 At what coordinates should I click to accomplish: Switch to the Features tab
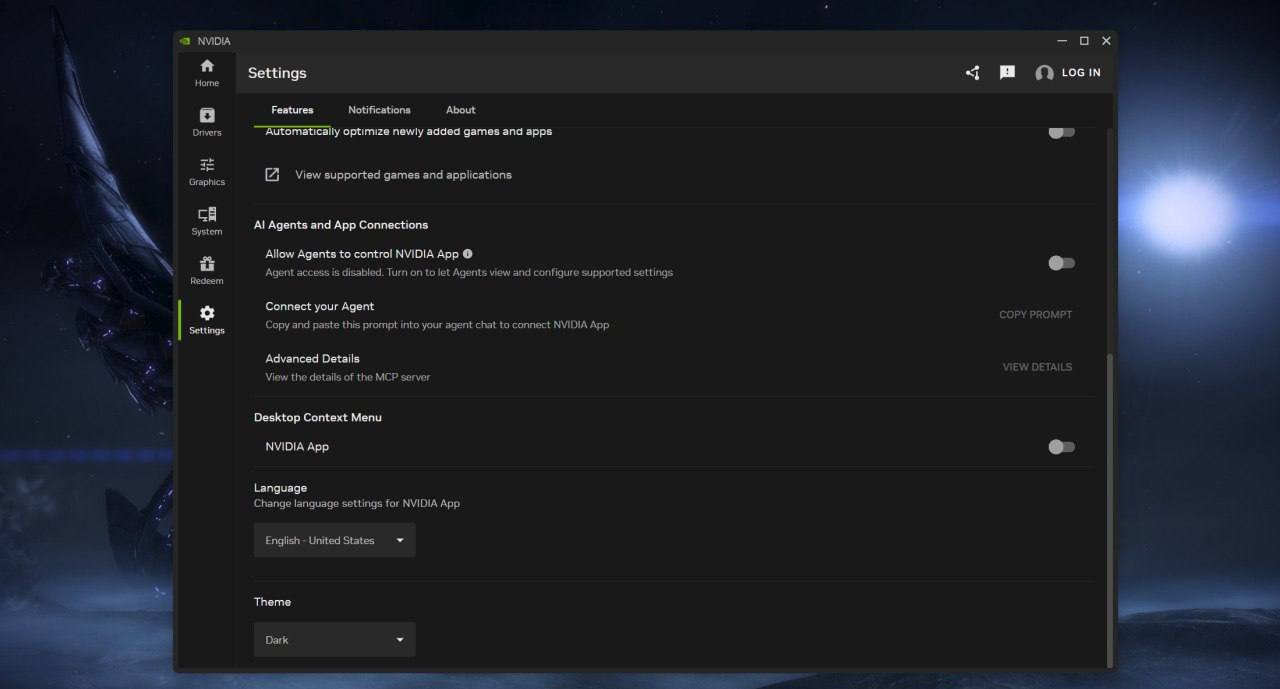pyautogui.click(x=292, y=110)
